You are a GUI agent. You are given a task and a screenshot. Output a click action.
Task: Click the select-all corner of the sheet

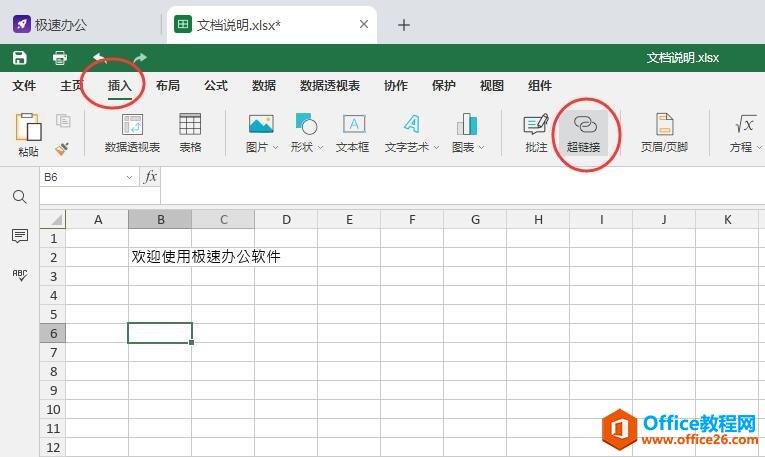53,219
